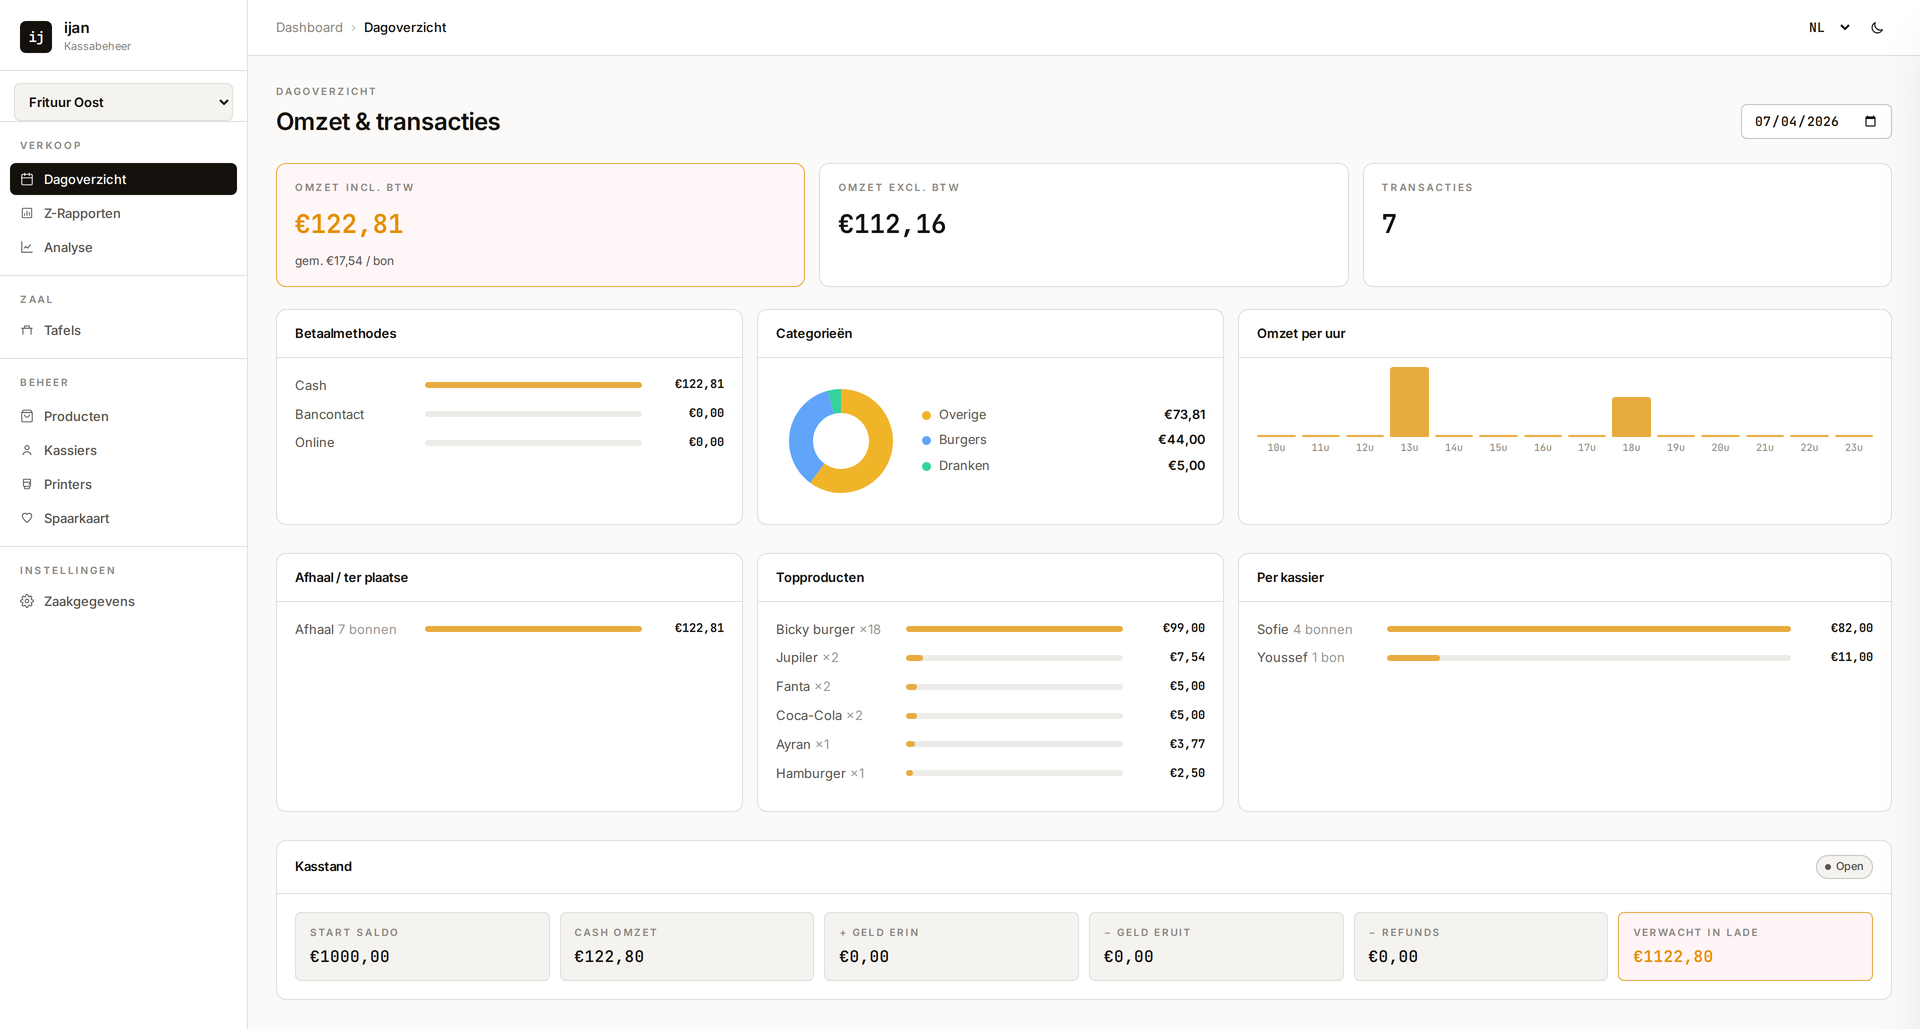
Task: Click Youssef 1 bon cashier row
Action: 1565,658
